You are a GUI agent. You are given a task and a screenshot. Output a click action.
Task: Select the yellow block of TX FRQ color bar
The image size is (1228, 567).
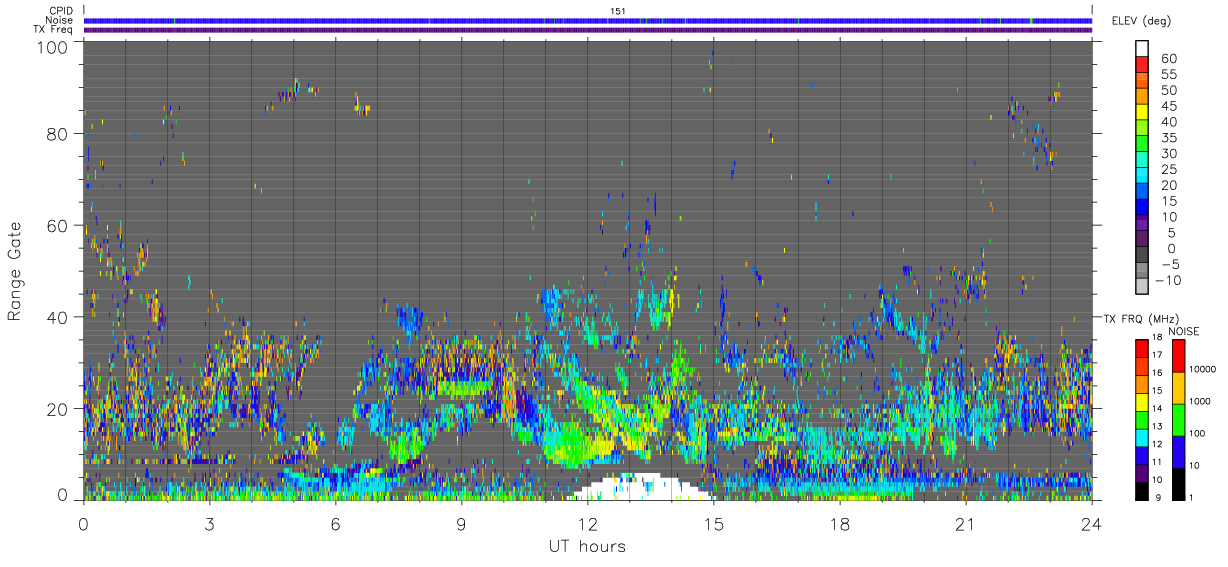[x=1142, y=402]
